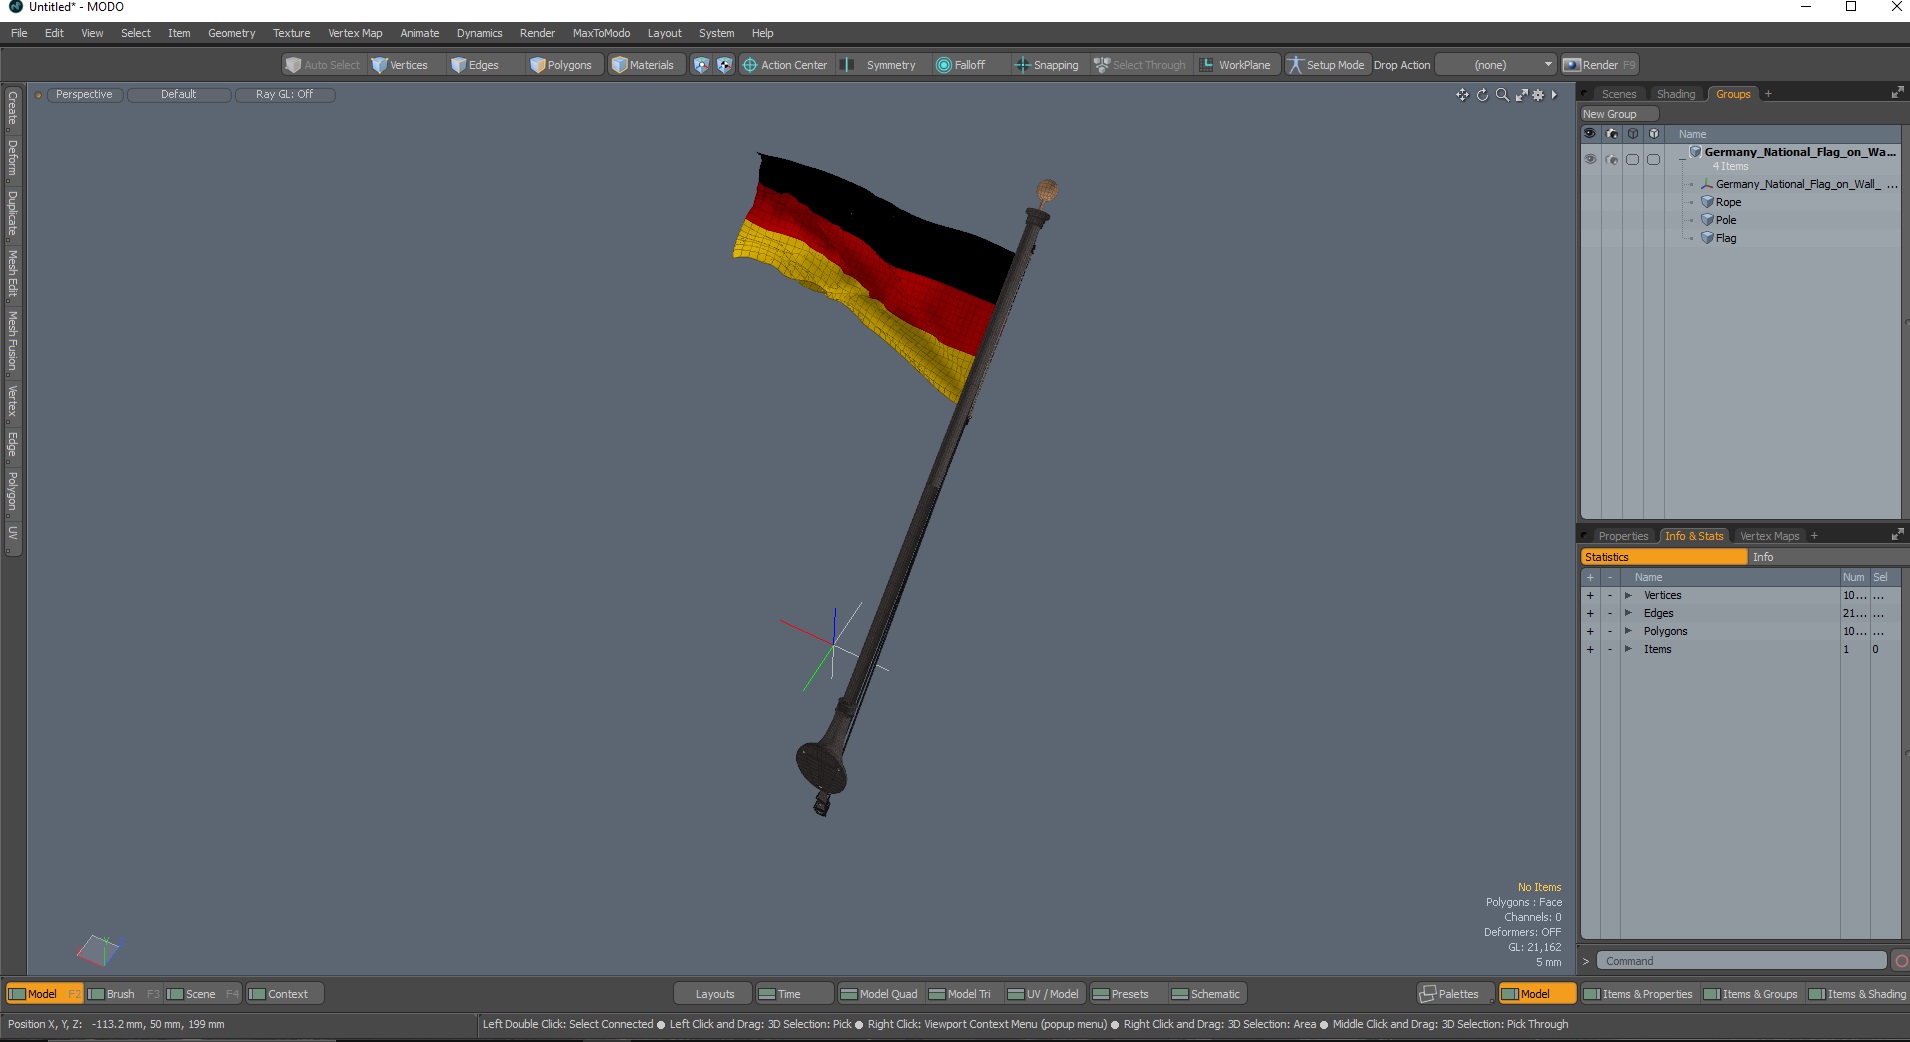Click the Rope mesh item
This screenshot has width=1910, height=1042.
coord(1727,202)
